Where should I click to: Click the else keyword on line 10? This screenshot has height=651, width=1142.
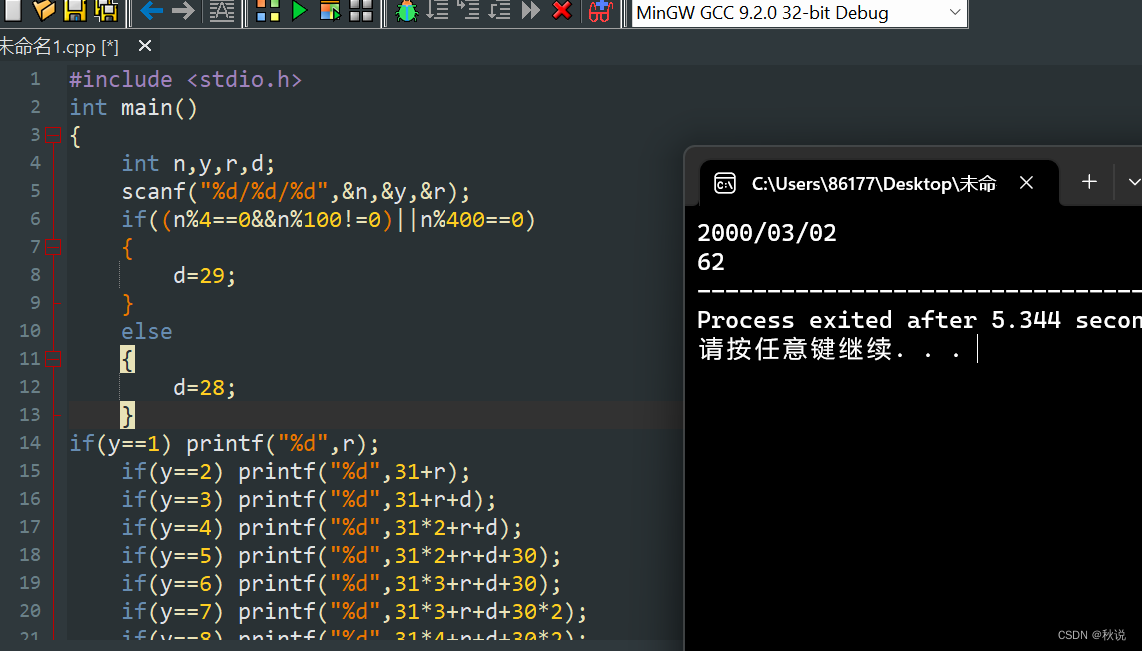coord(146,331)
